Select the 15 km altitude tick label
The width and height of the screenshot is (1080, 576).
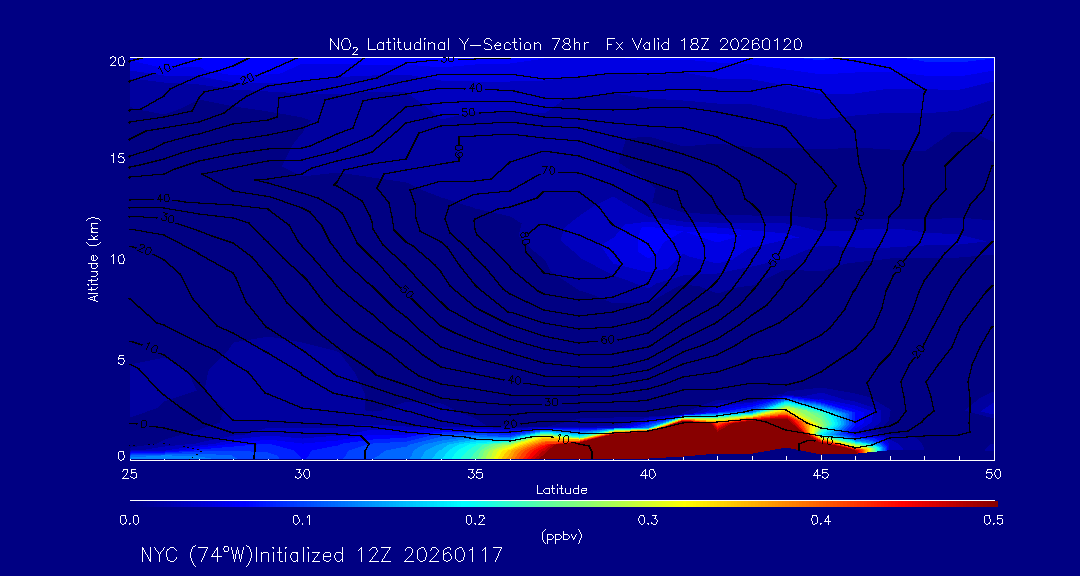click(x=115, y=159)
